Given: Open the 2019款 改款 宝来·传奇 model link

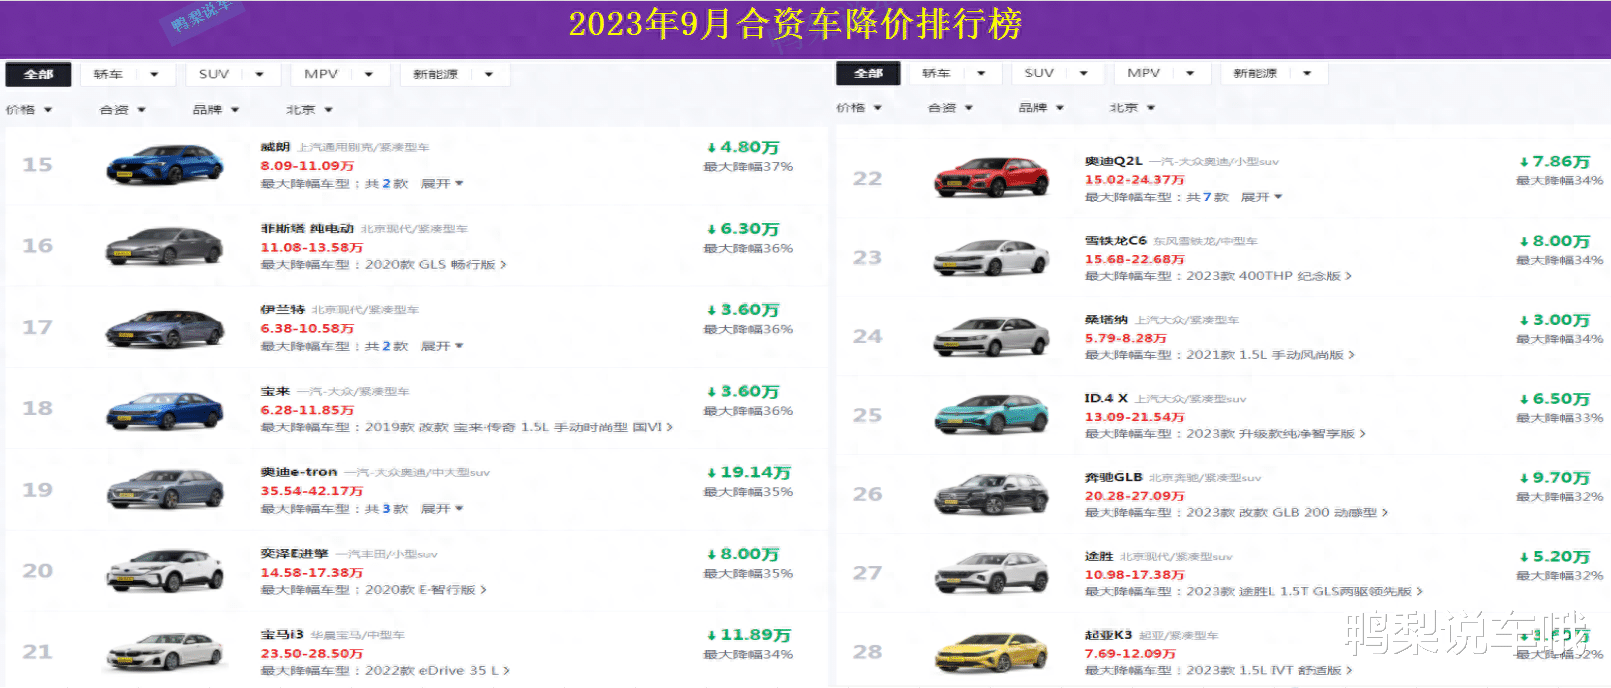Looking at the screenshot, I should 518,427.
